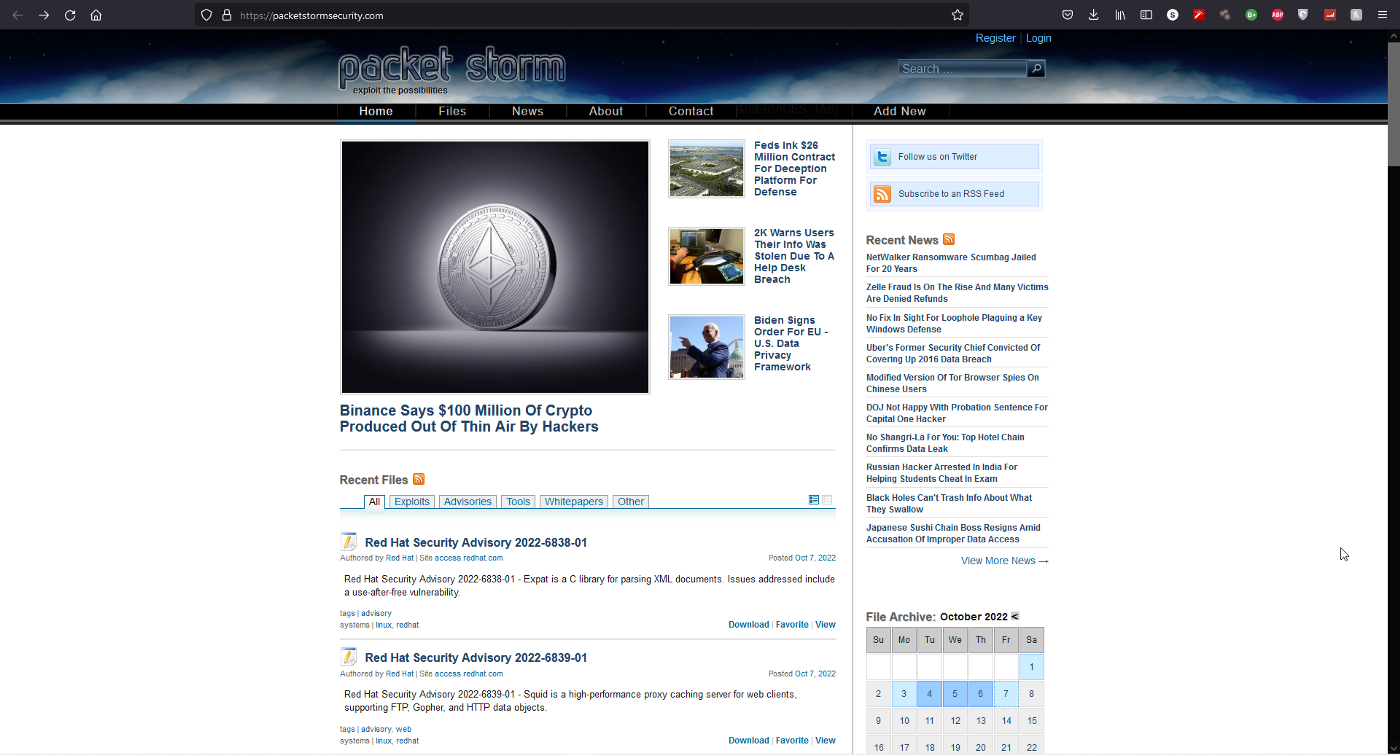Click the browser address bar URL
This screenshot has width=1400, height=755.
tap(311, 15)
